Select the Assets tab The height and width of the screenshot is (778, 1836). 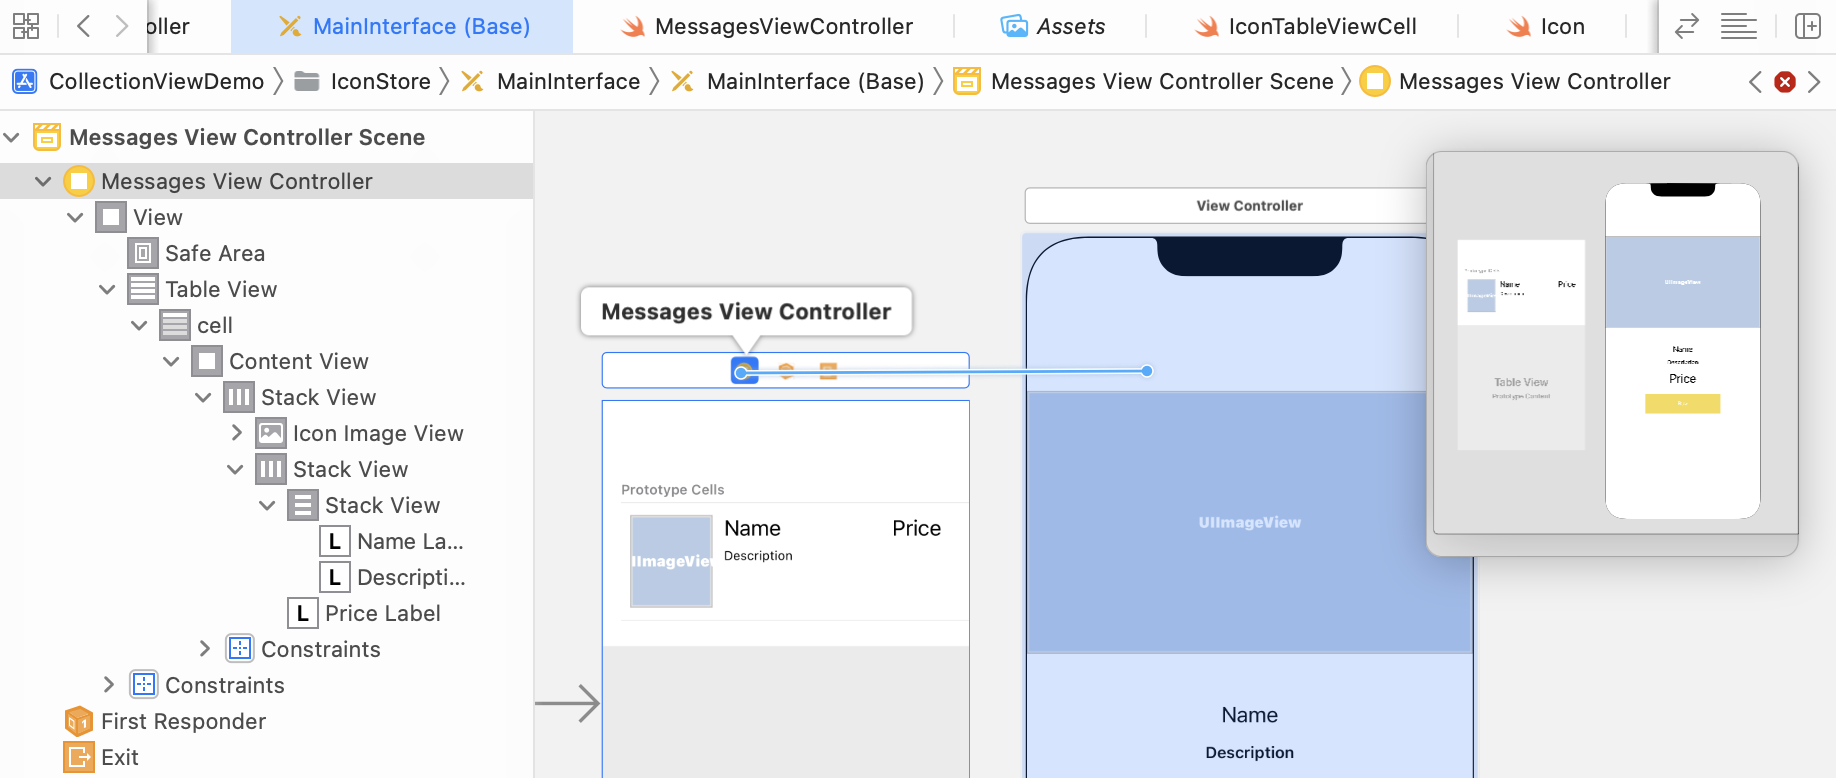[1053, 26]
